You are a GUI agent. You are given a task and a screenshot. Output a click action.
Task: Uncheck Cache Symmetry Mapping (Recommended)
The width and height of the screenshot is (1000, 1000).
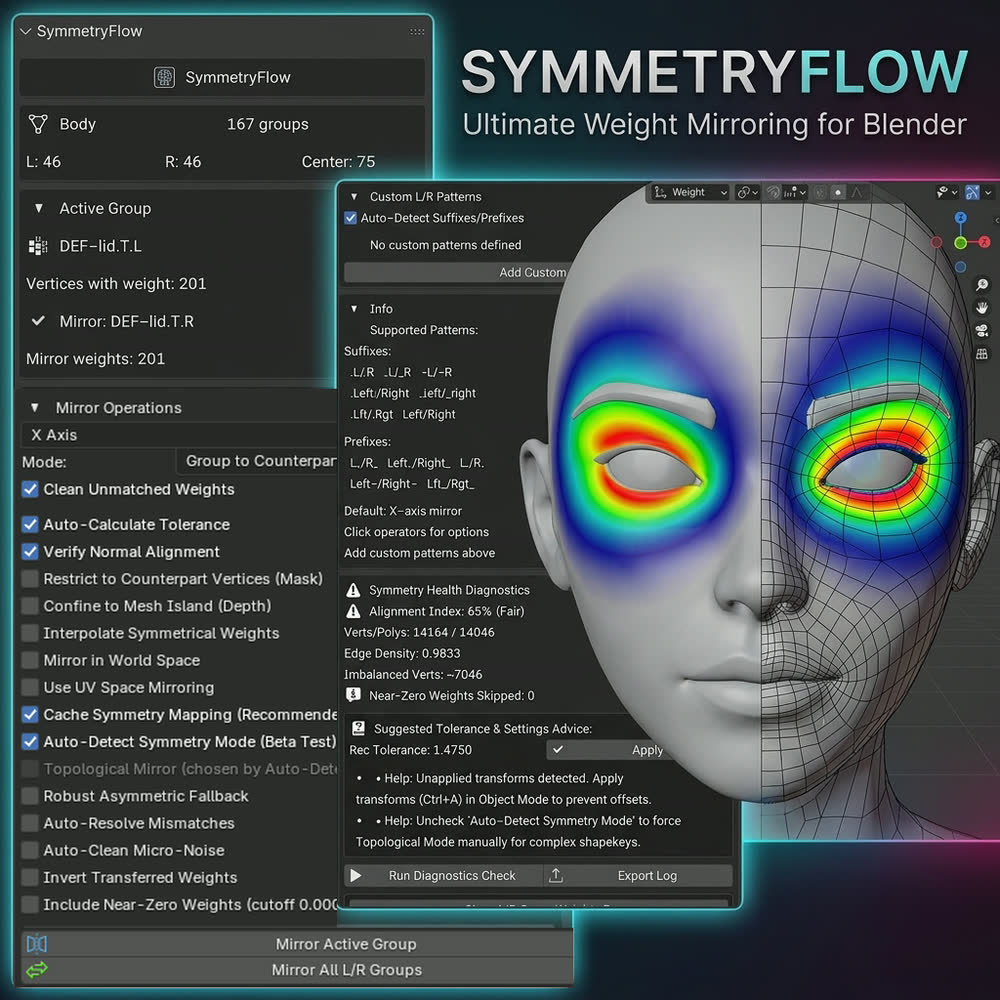[x=30, y=714]
